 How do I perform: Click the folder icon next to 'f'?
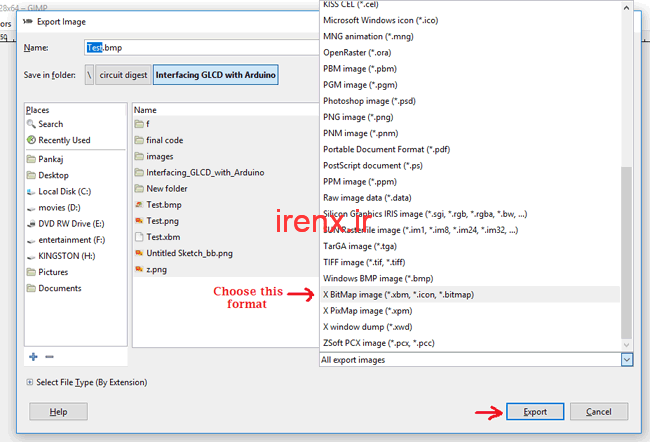139,124
